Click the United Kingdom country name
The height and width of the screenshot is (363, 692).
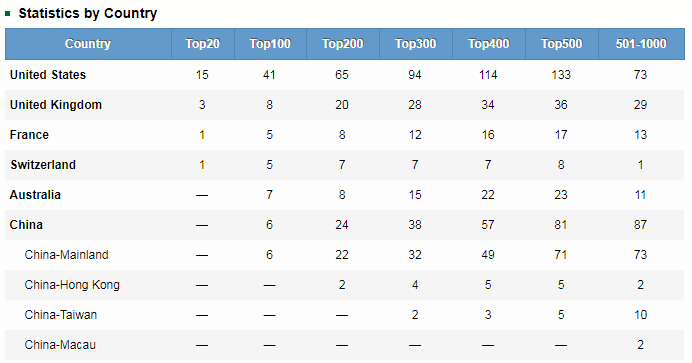click(56, 105)
